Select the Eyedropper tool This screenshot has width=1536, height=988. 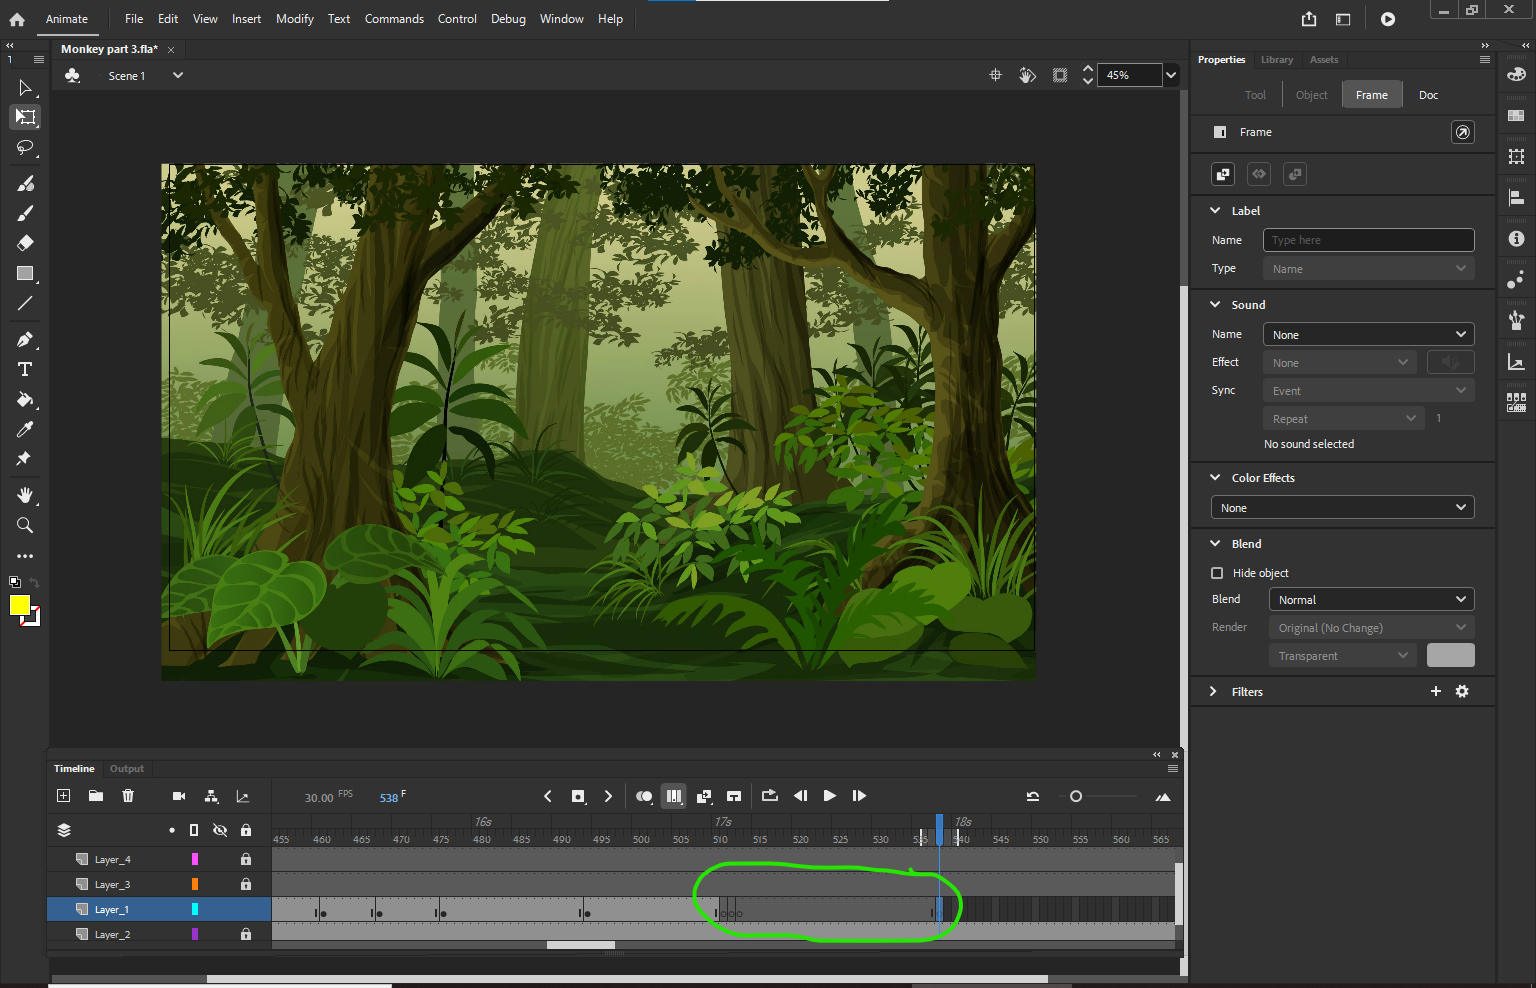point(25,429)
